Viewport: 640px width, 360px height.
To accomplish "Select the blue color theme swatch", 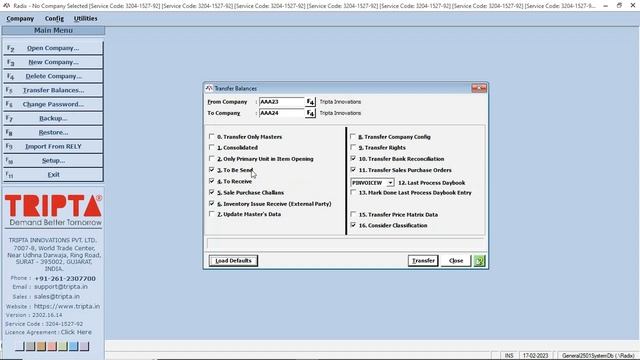I will click(73, 347).
